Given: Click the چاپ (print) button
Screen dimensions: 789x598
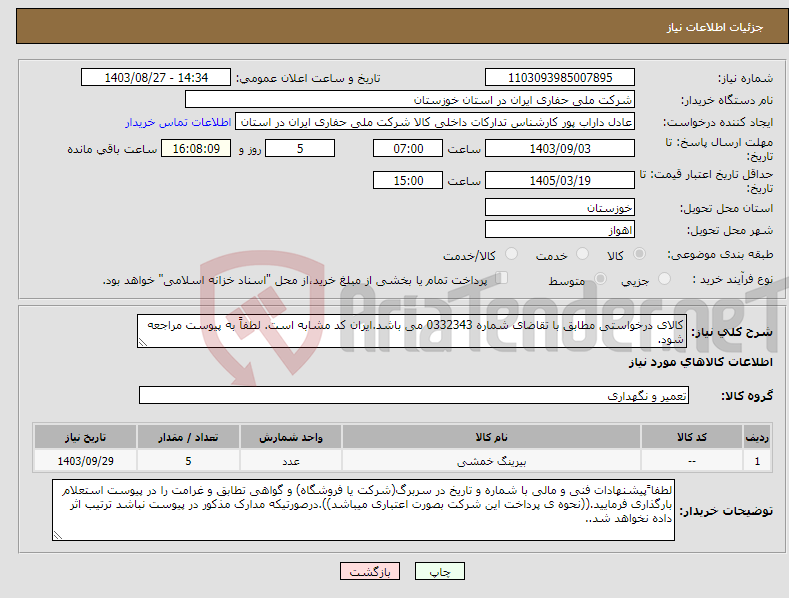Looking at the screenshot, I should [439, 571].
